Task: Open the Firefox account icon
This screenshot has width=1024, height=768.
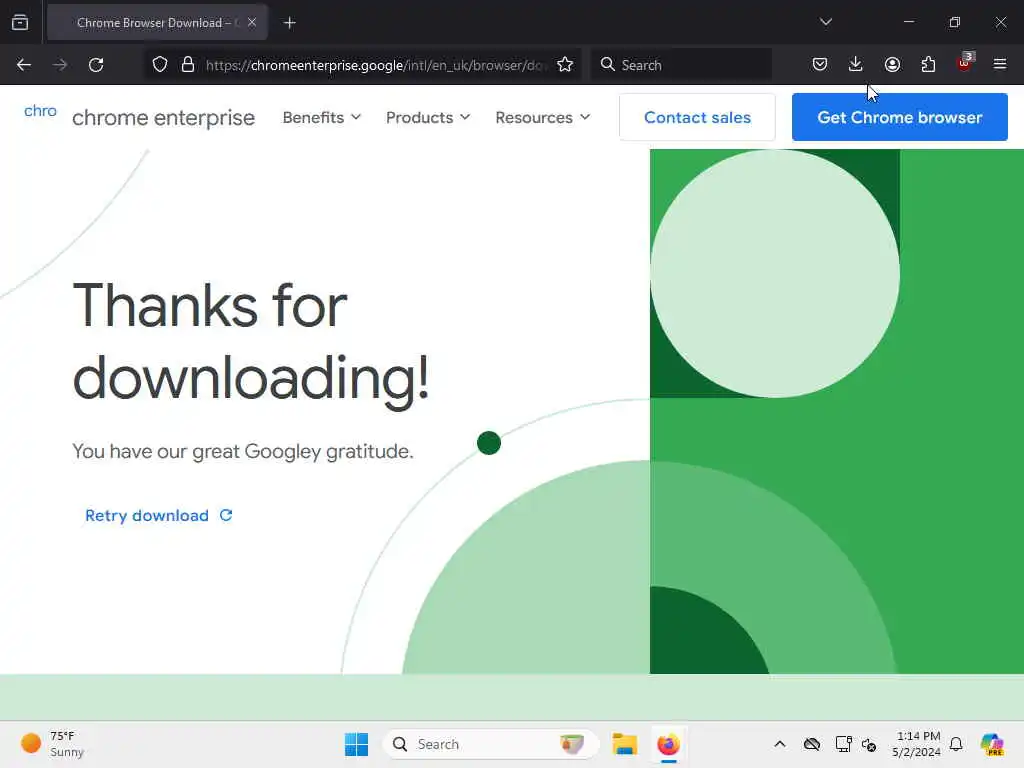Action: click(x=892, y=64)
